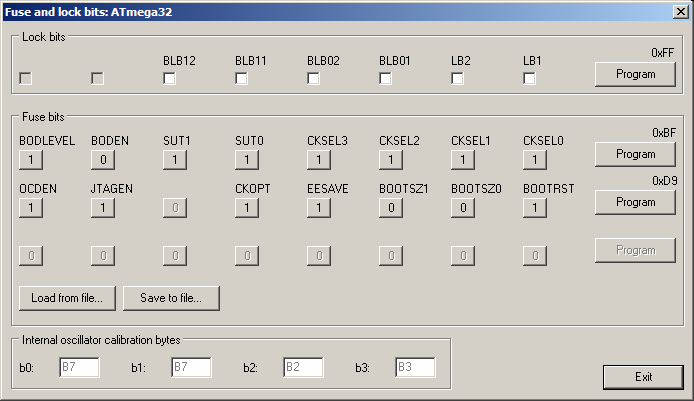Enable the LB1 lock bit checkbox
This screenshot has width=694, height=401.
tap(529, 79)
